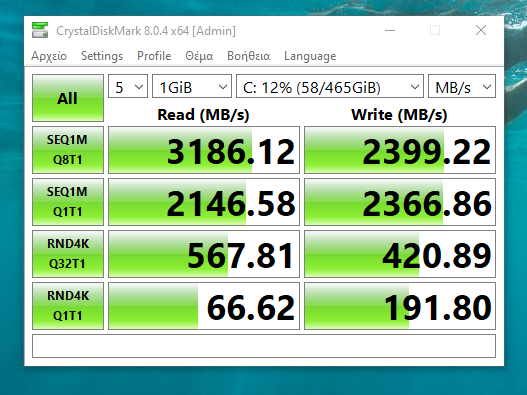The height and width of the screenshot is (395, 527).
Task: Click the CrystalDiskMark app icon in title bar
Action: (40, 30)
